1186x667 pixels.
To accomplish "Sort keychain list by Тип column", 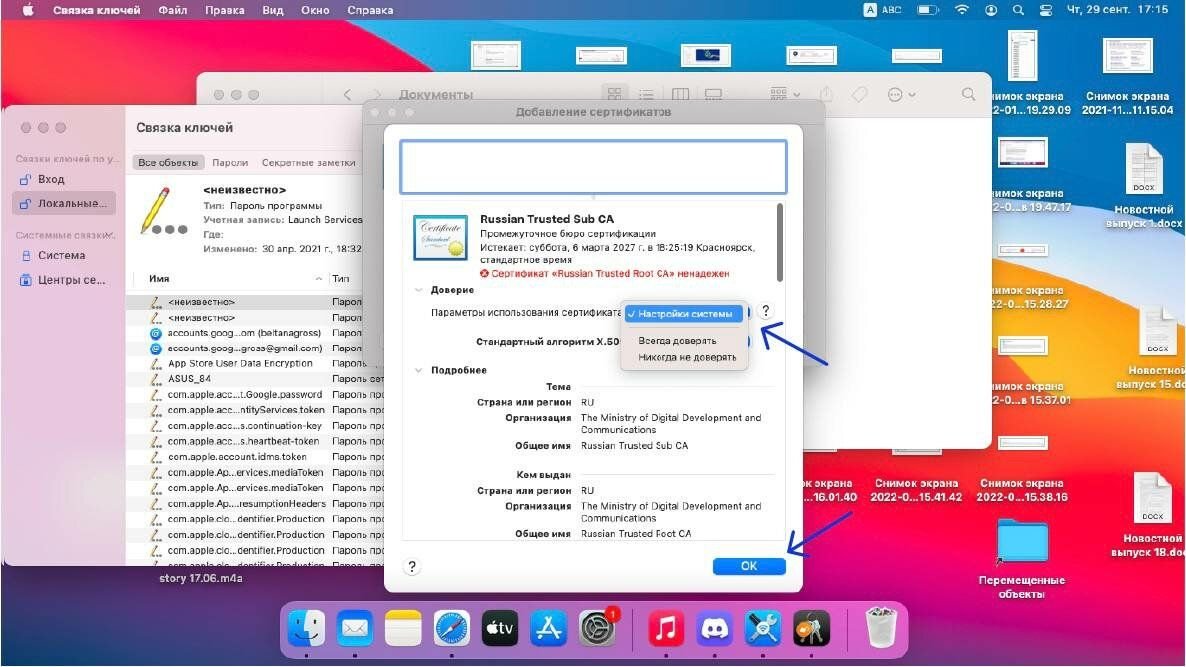I will [340, 279].
